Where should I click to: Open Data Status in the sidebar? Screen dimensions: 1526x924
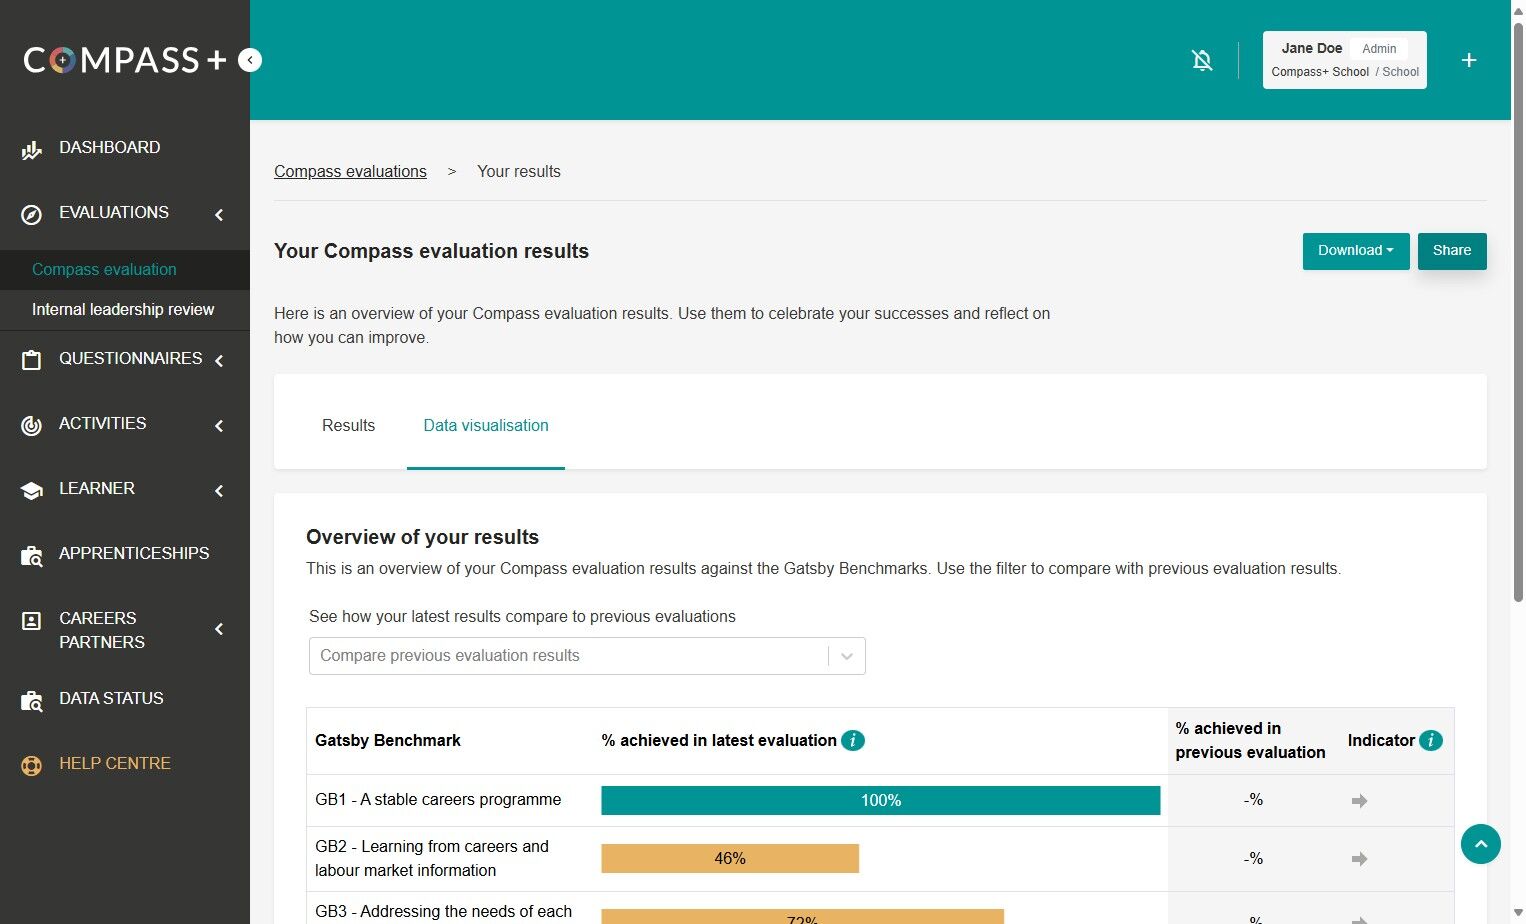pyautogui.click(x=111, y=698)
